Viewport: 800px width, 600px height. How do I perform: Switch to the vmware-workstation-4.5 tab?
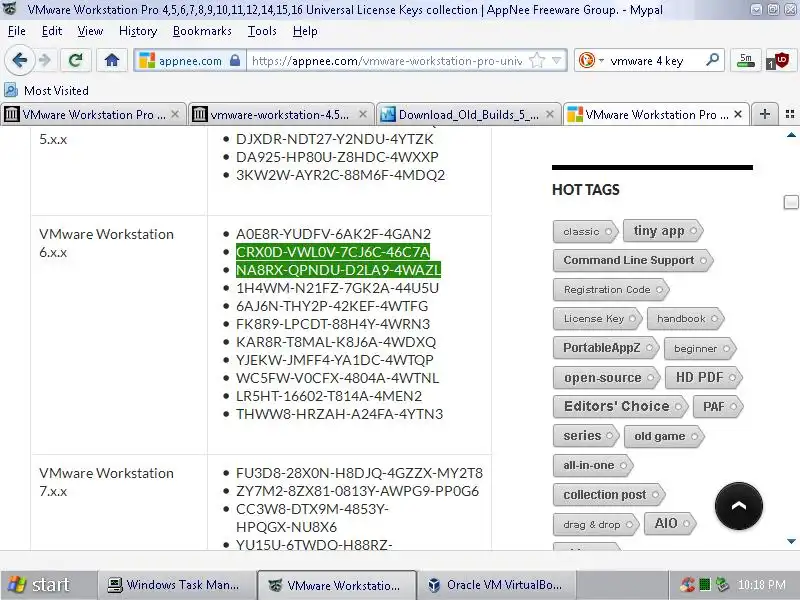(x=280, y=114)
